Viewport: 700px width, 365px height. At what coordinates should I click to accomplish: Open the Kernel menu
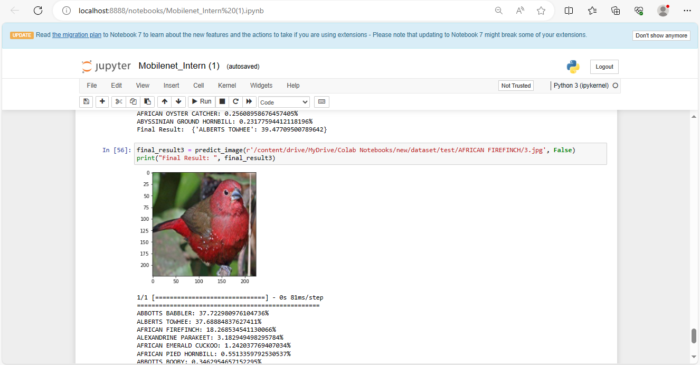click(x=227, y=86)
